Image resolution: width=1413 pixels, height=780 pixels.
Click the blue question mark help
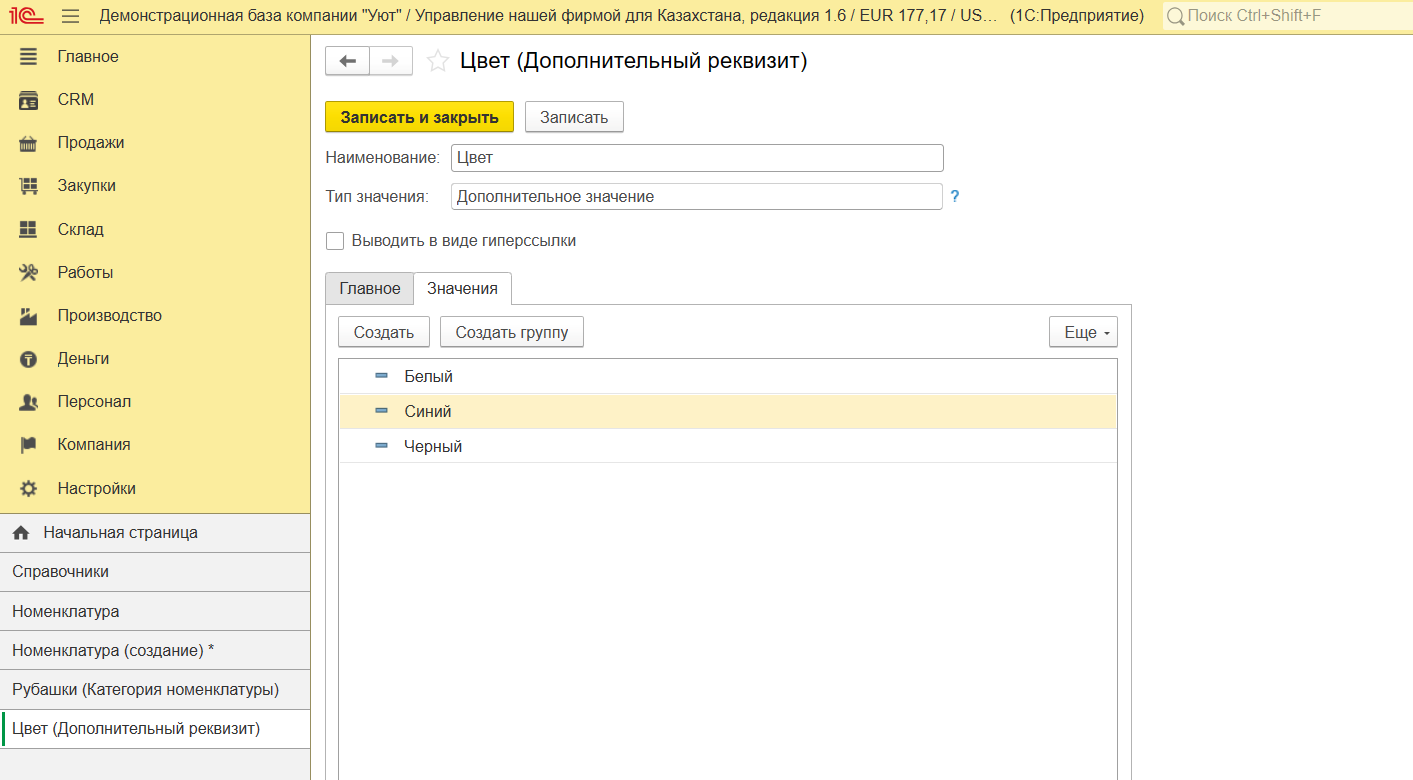pyautogui.click(x=954, y=197)
